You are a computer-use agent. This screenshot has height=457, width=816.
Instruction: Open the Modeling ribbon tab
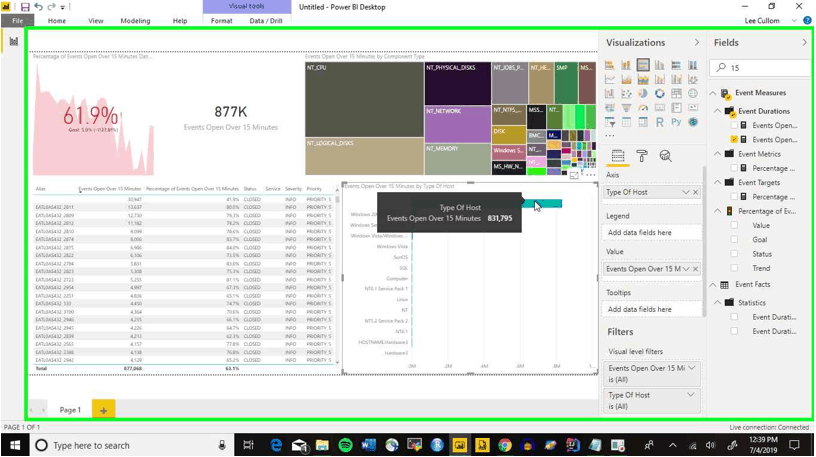135,21
